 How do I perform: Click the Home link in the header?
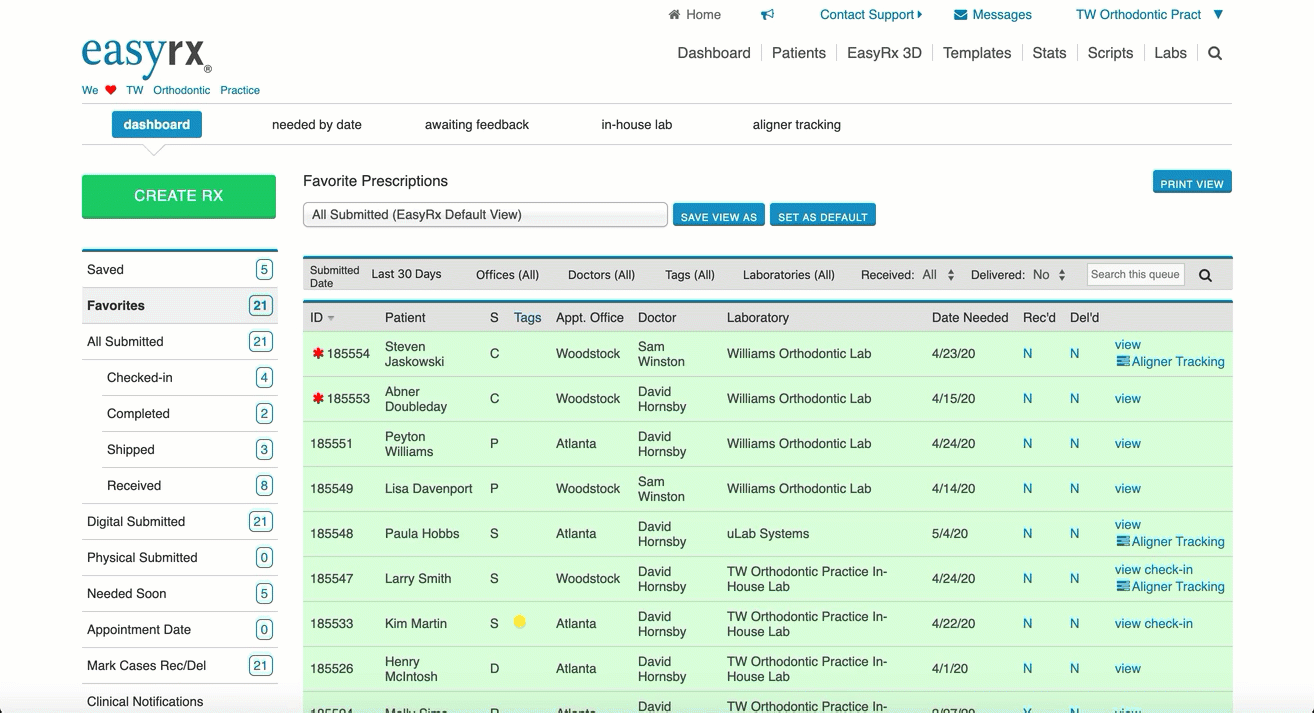click(x=703, y=15)
